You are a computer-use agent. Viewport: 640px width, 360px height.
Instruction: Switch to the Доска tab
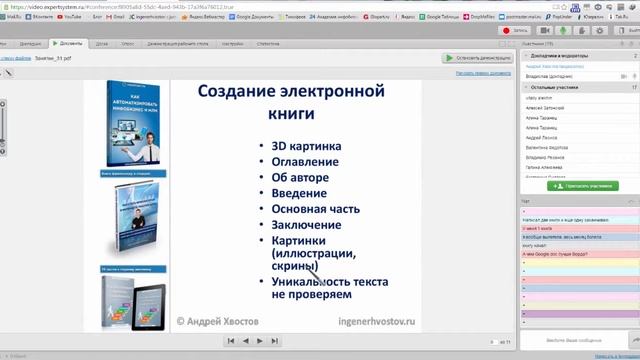(x=102, y=44)
